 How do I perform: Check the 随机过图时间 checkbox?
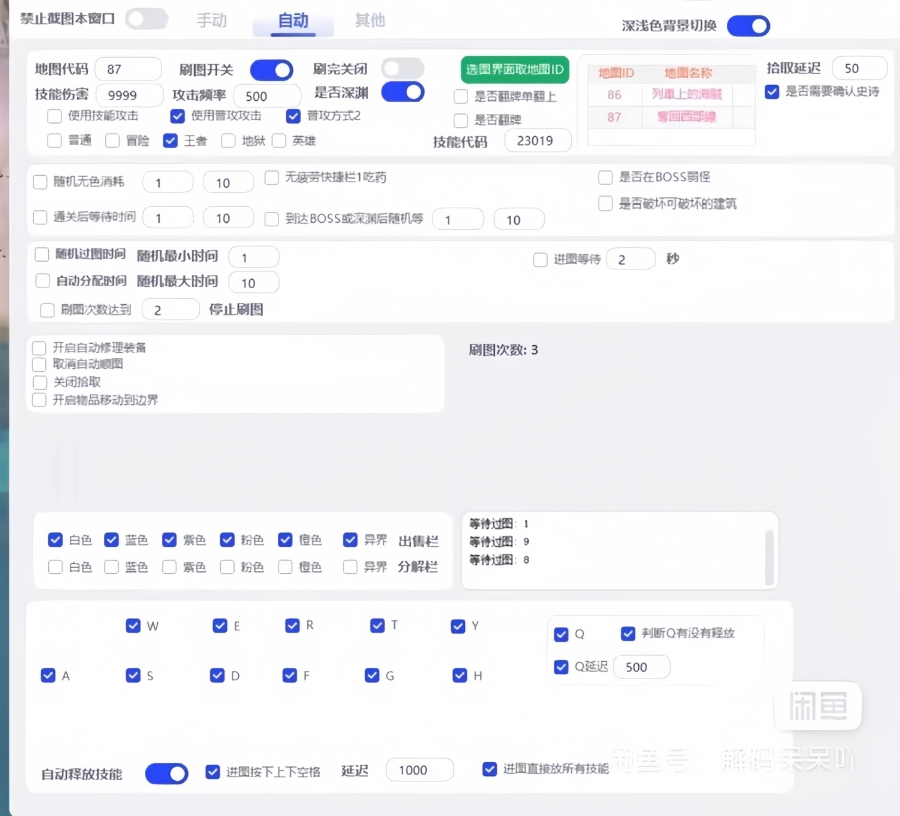[42, 254]
